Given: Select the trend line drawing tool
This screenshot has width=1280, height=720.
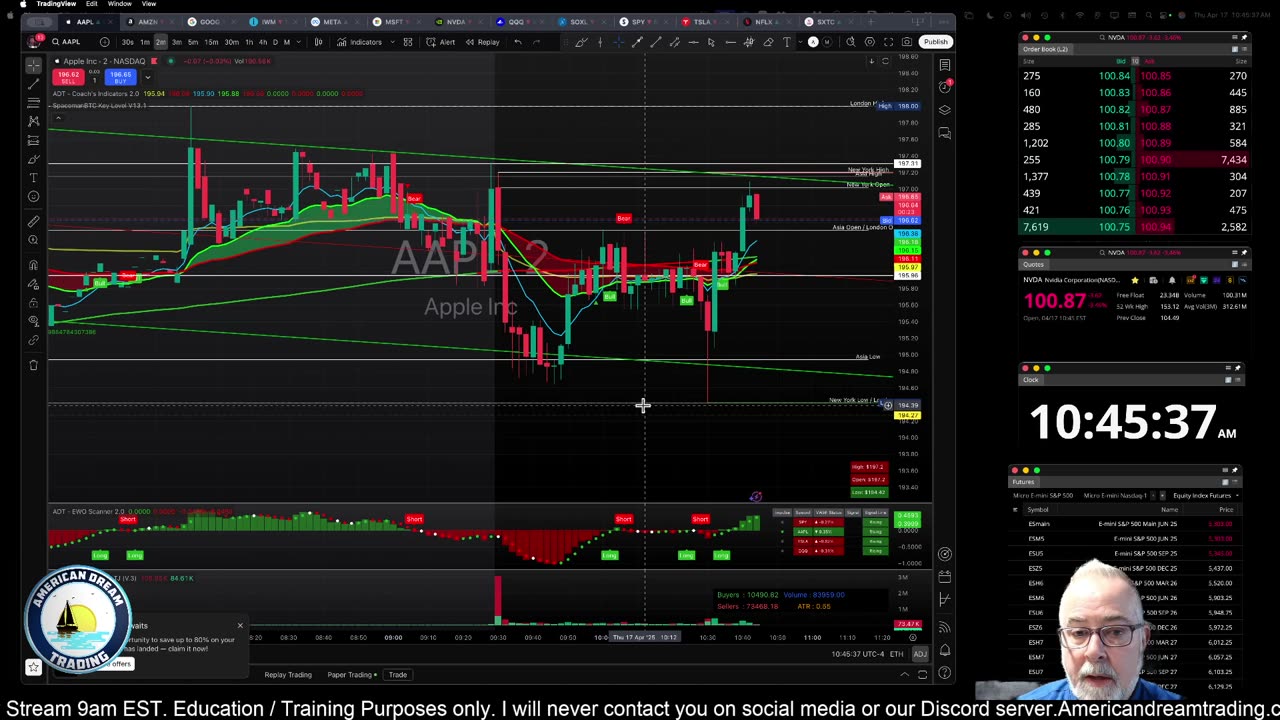Looking at the screenshot, I should pos(33,84).
